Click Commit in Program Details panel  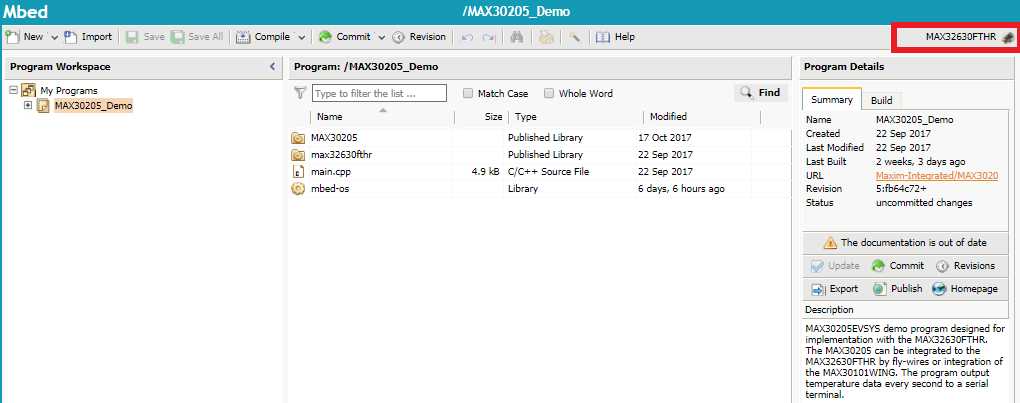point(898,266)
